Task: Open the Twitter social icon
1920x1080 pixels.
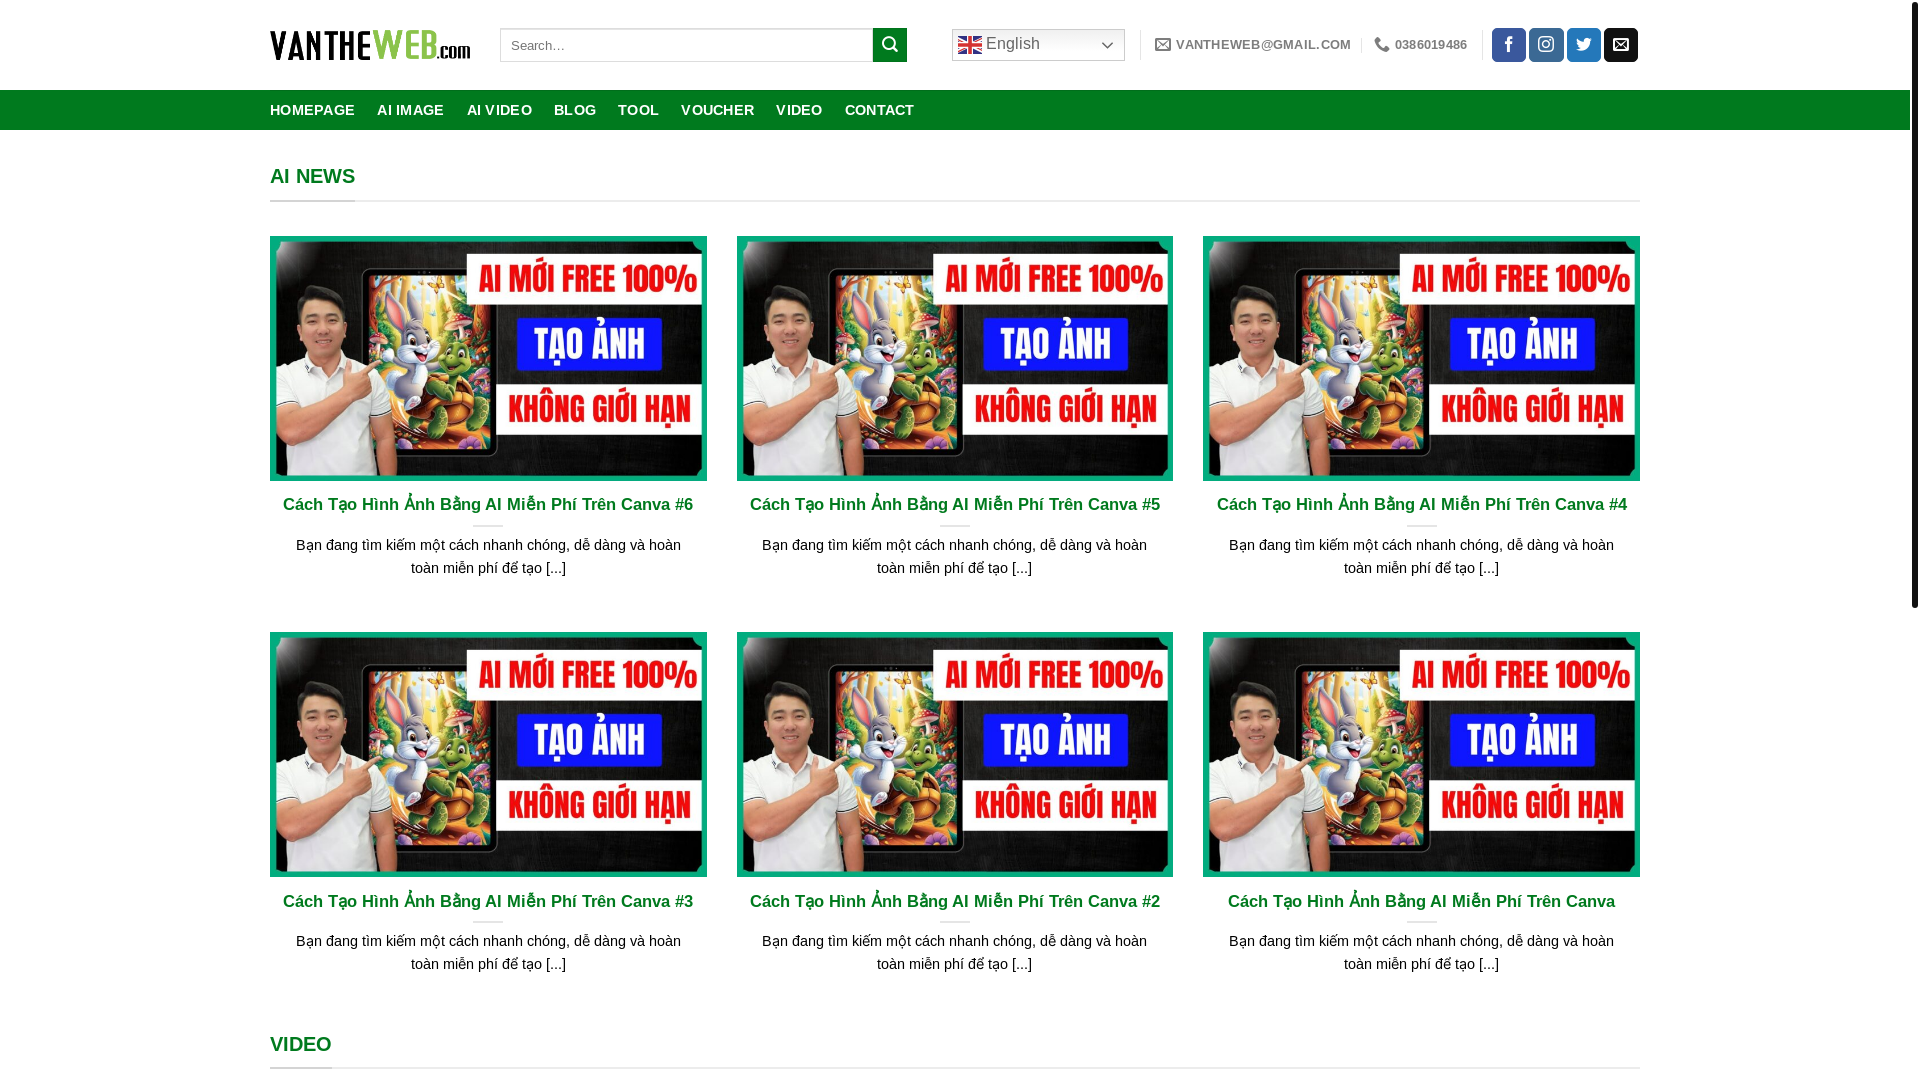Action: pos(1584,45)
